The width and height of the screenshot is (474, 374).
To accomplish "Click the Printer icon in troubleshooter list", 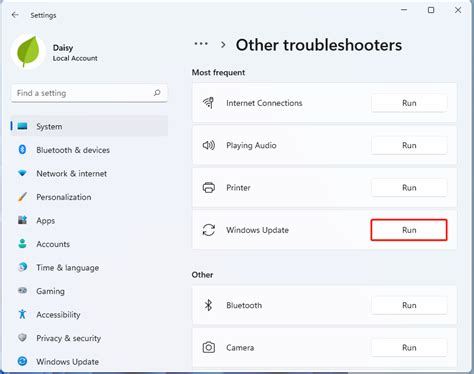I will pos(209,187).
